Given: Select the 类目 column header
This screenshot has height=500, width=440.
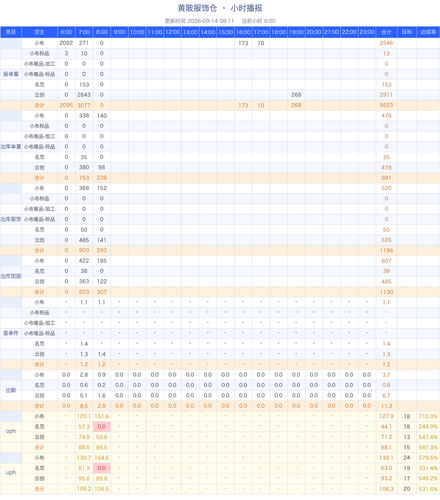Looking at the screenshot, I should [x=11, y=32].
